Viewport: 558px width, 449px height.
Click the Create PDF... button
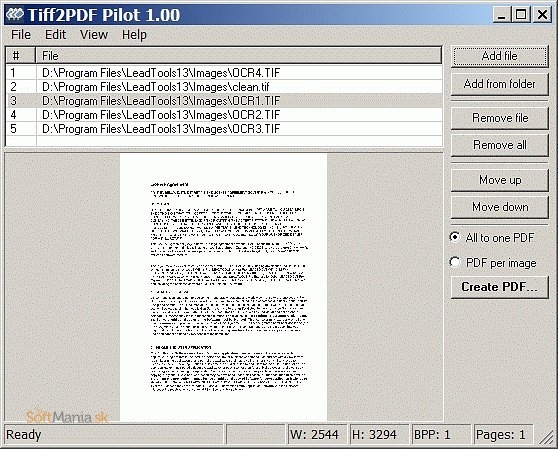(x=500, y=287)
